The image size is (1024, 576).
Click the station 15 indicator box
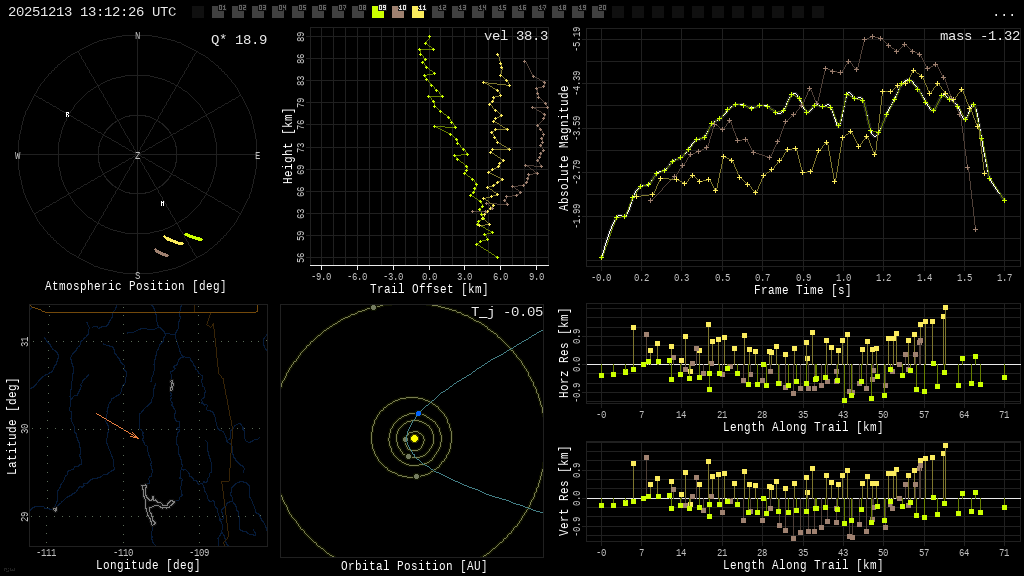click(498, 12)
